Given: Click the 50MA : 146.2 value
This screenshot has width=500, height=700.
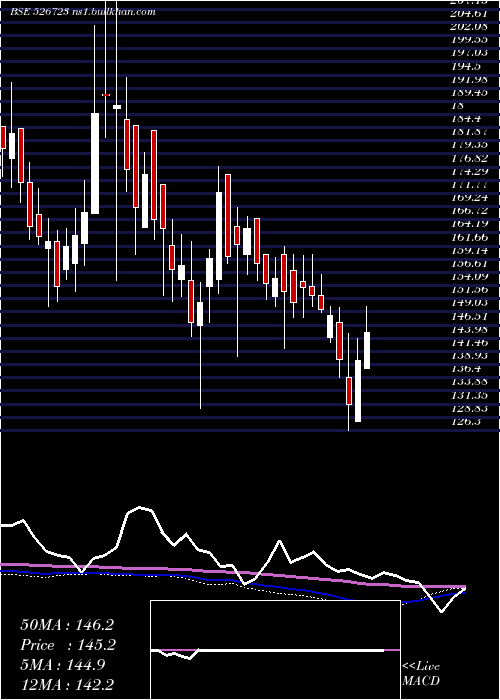Looking at the screenshot, I should point(67,625).
